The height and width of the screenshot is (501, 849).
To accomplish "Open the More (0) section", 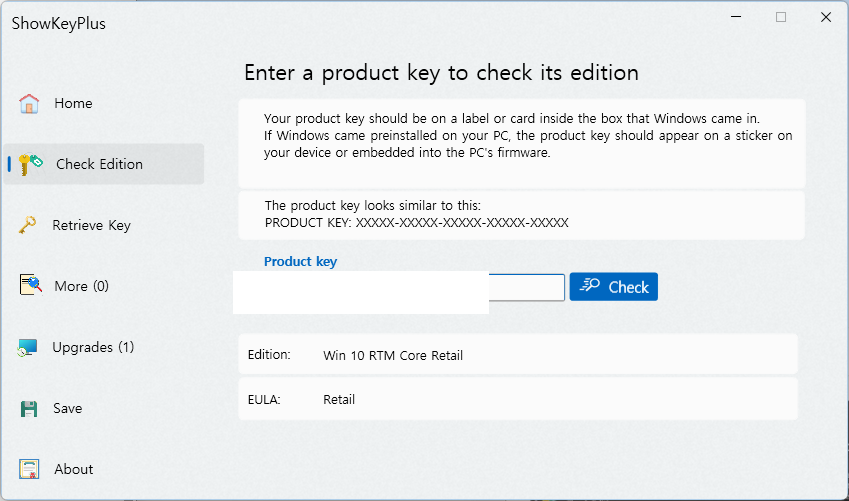I will pos(81,286).
